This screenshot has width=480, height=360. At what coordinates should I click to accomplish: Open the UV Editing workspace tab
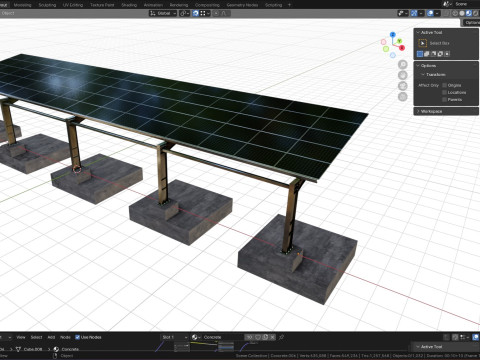(x=73, y=5)
